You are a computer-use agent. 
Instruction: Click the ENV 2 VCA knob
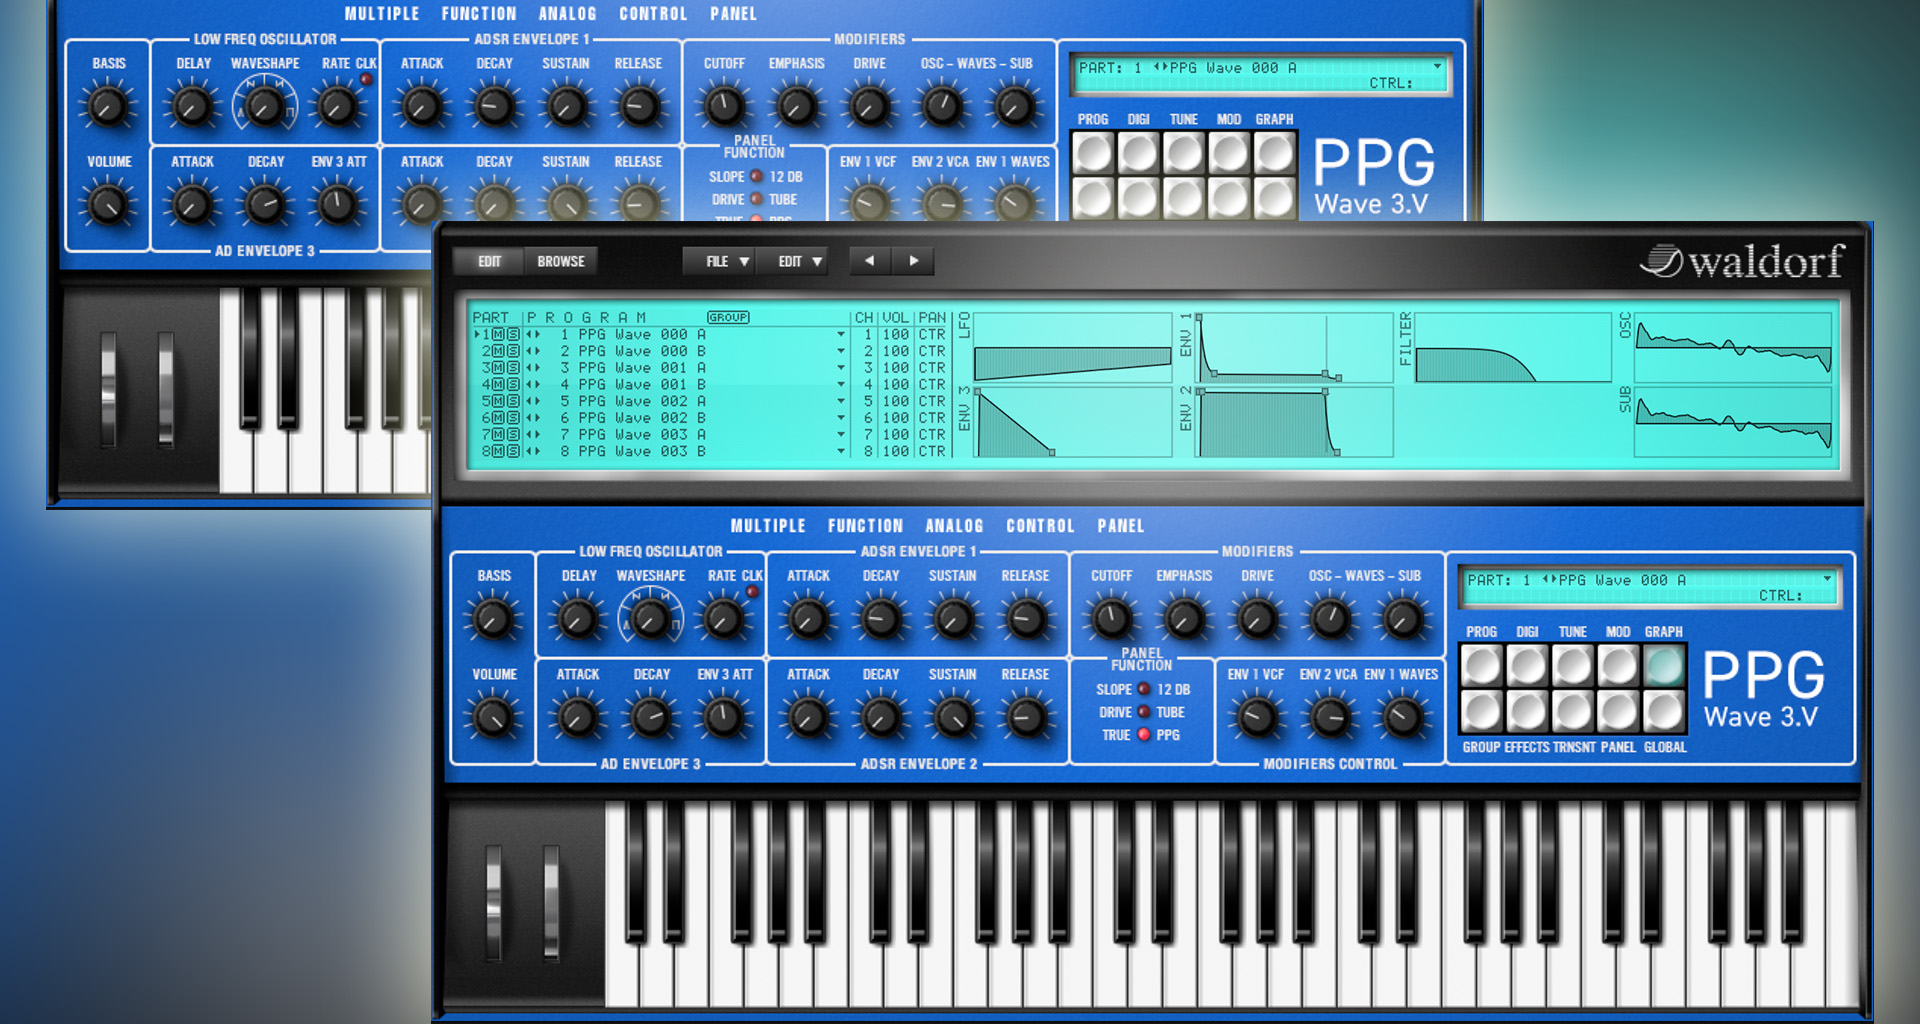click(1329, 716)
